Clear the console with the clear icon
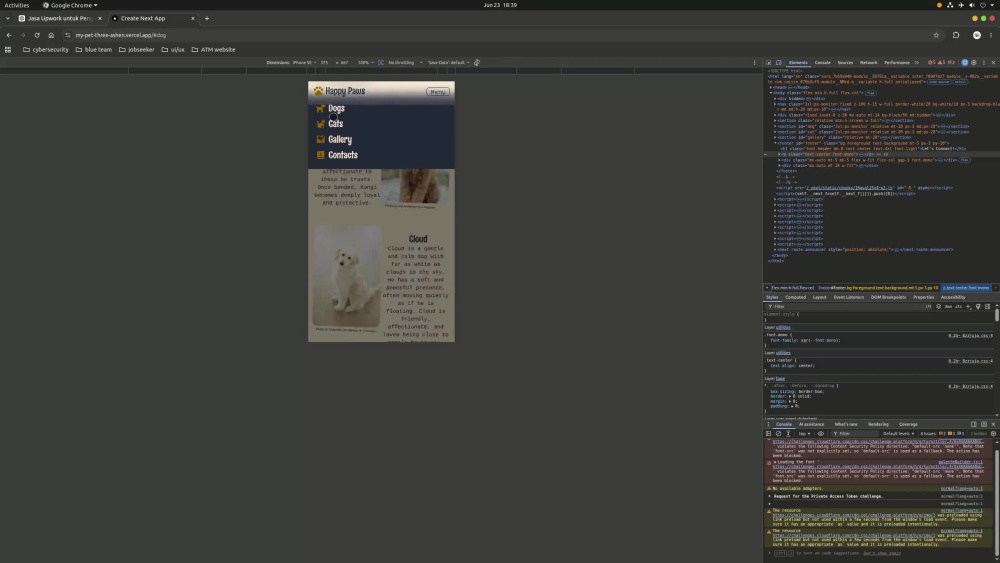Viewport: 1000px width, 563px height. point(778,434)
